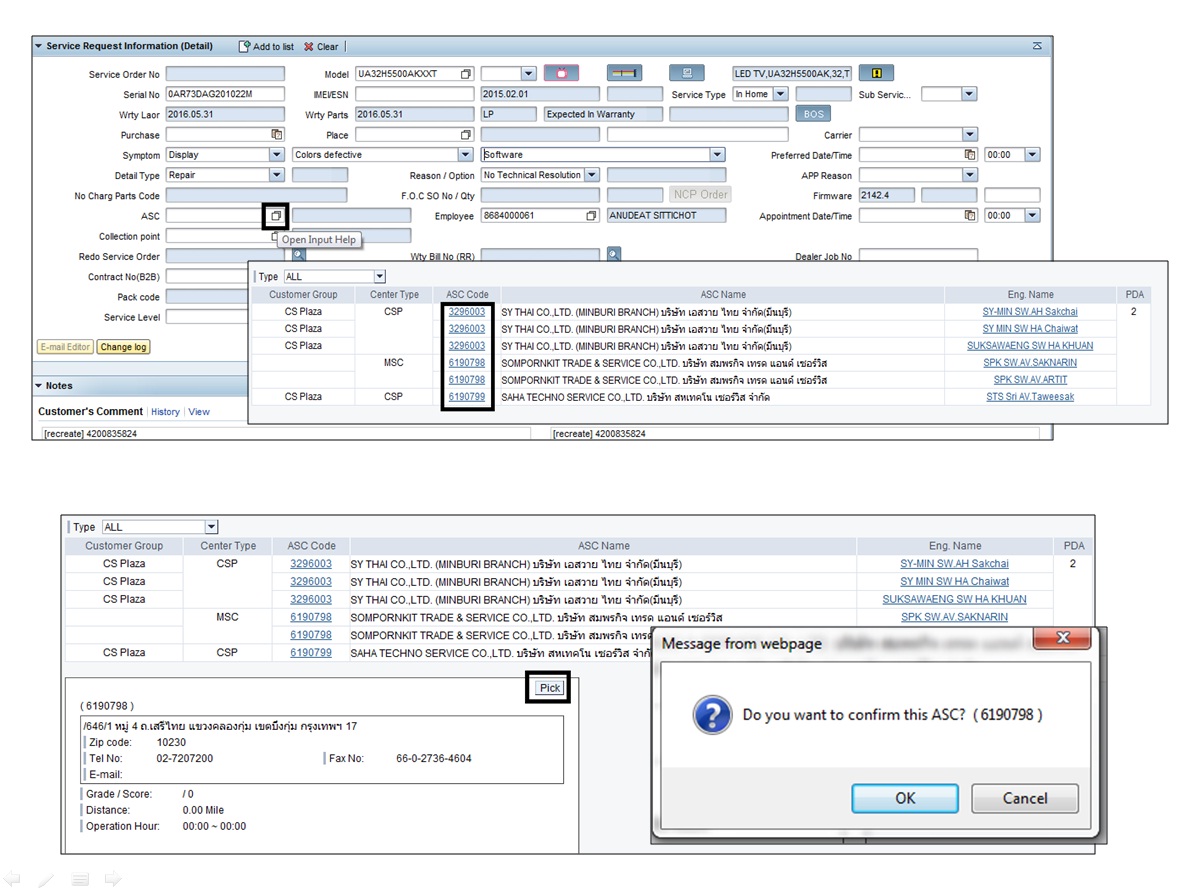
Task: Open input help for the Model field
Action: 466,74
